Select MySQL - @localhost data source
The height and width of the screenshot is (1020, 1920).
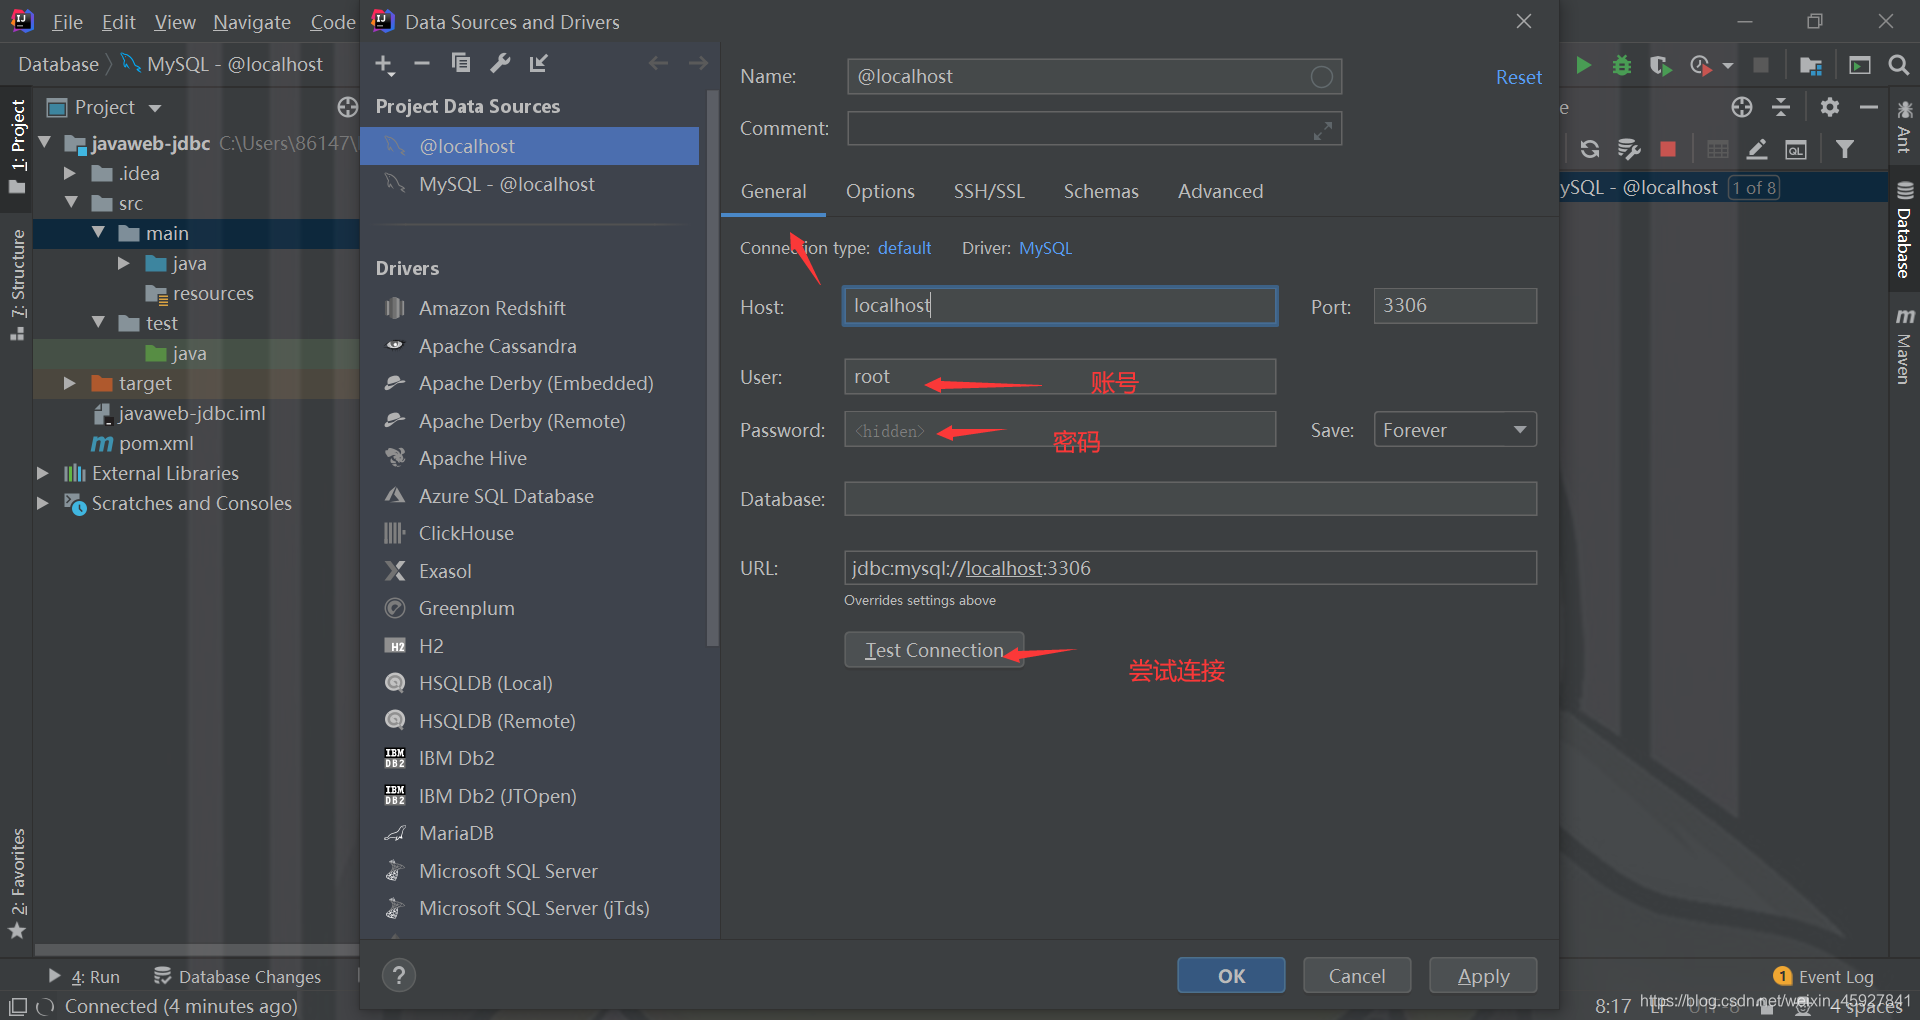(x=530, y=184)
